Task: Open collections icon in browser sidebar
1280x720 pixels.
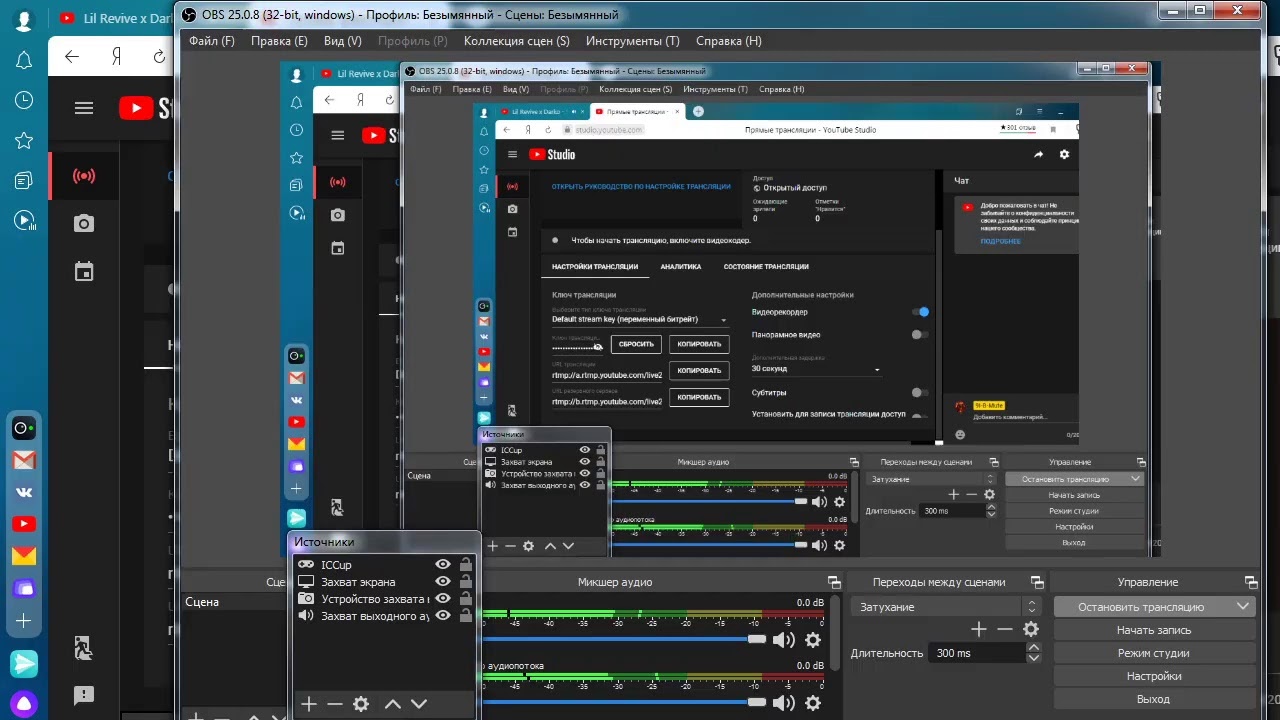Action: pos(24,181)
